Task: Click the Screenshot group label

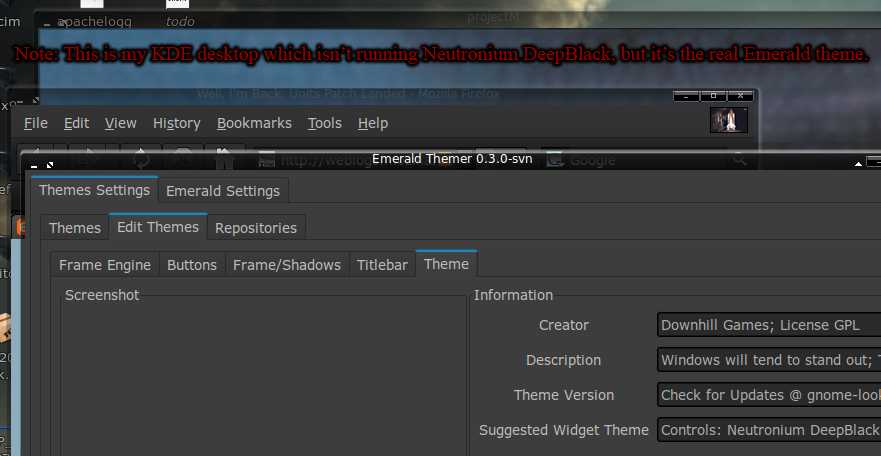Action: pos(102,295)
